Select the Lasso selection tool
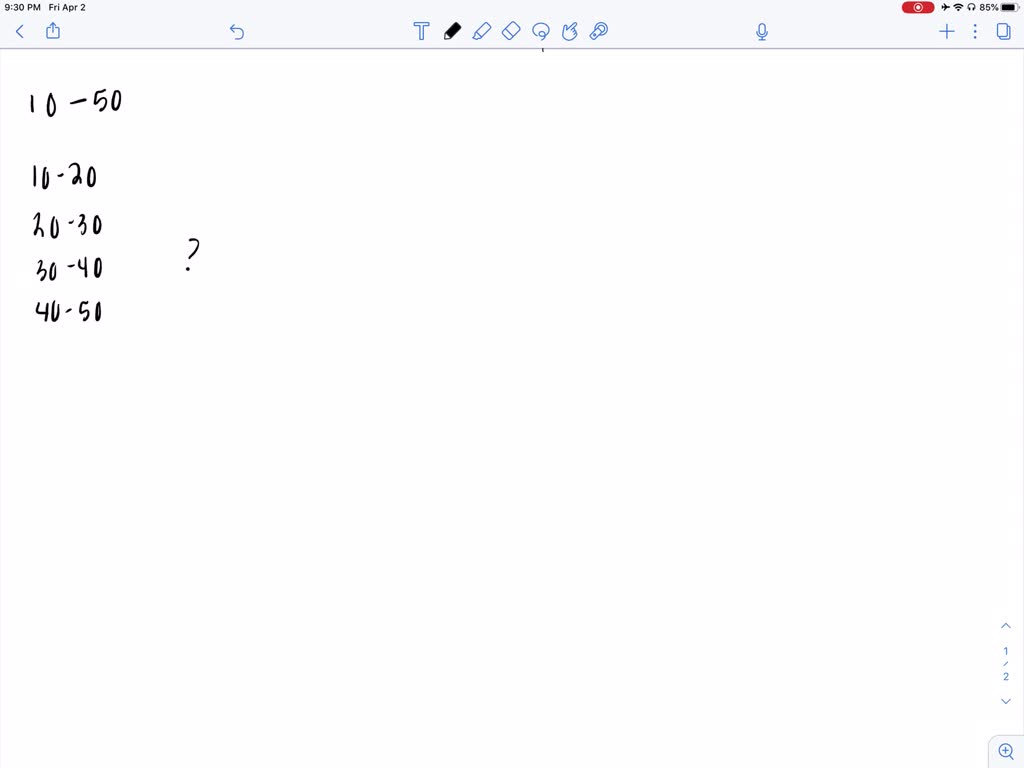The height and width of the screenshot is (768, 1024). click(541, 31)
